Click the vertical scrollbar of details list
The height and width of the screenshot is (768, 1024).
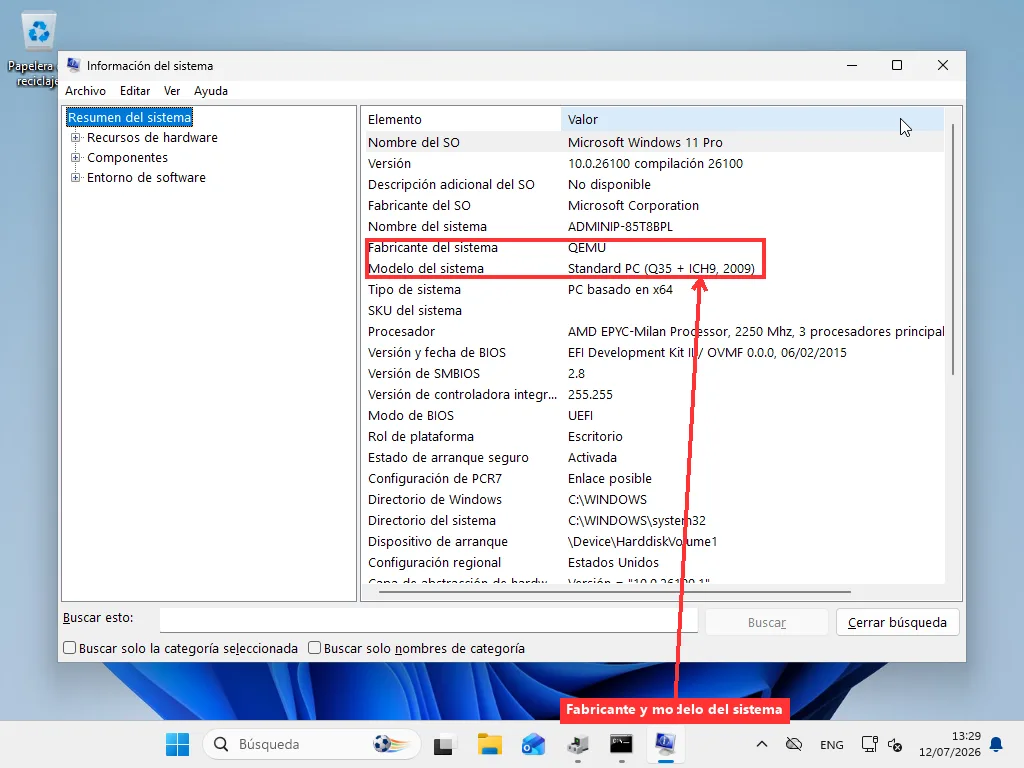(953, 250)
